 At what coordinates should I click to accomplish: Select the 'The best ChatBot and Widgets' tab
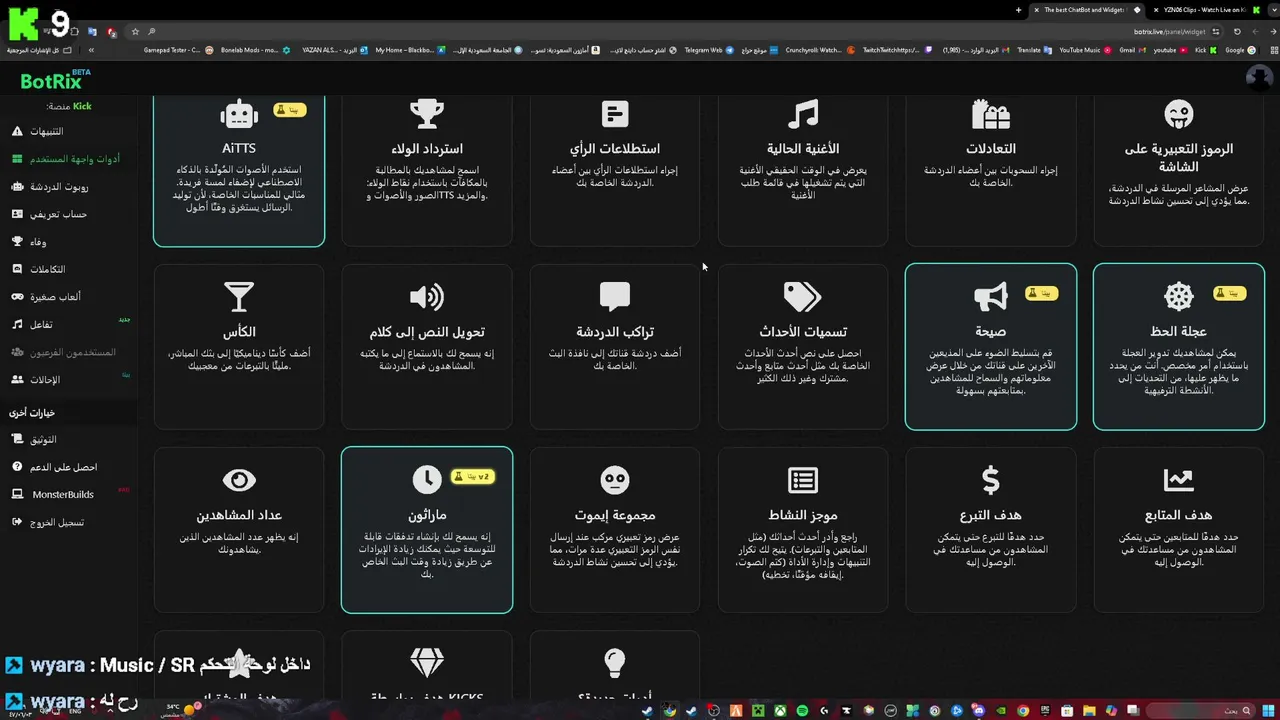1084,10
